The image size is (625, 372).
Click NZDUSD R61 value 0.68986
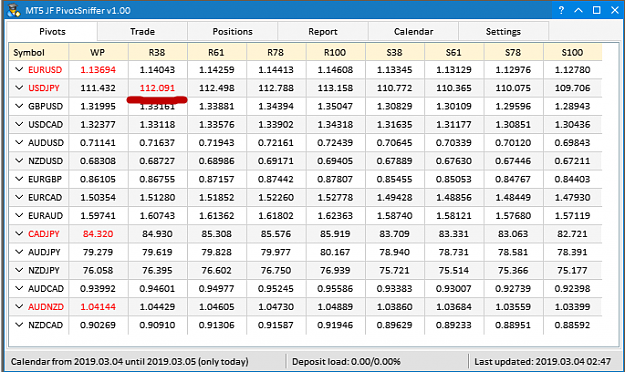click(x=216, y=161)
